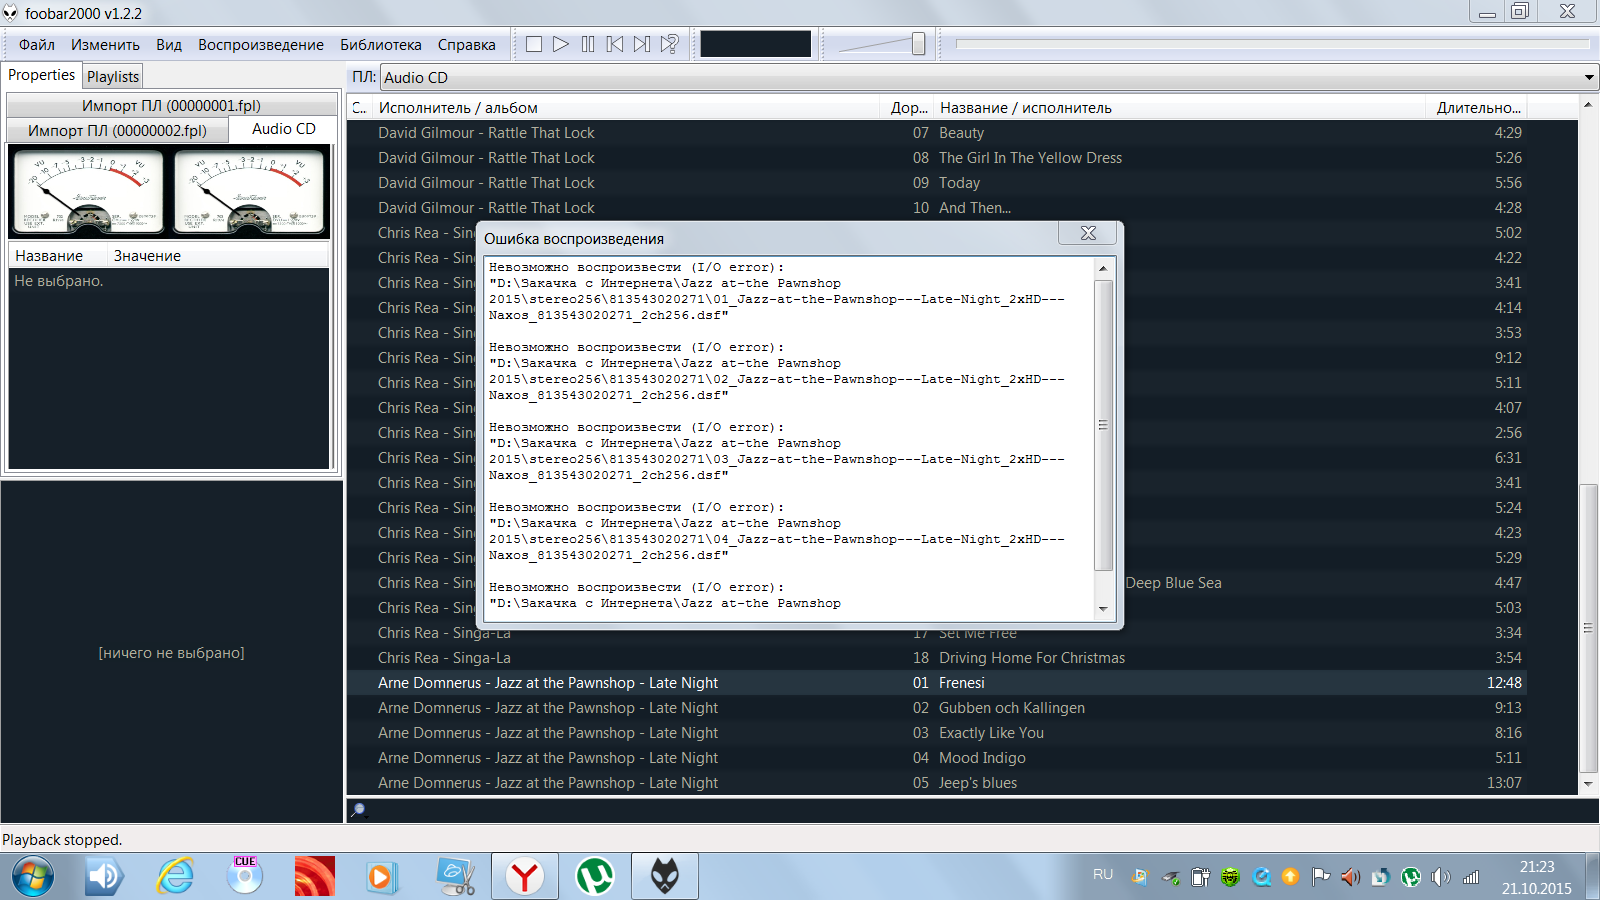Select Exactly Like You track
This screenshot has width=1600, height=900.
[935, 733]
